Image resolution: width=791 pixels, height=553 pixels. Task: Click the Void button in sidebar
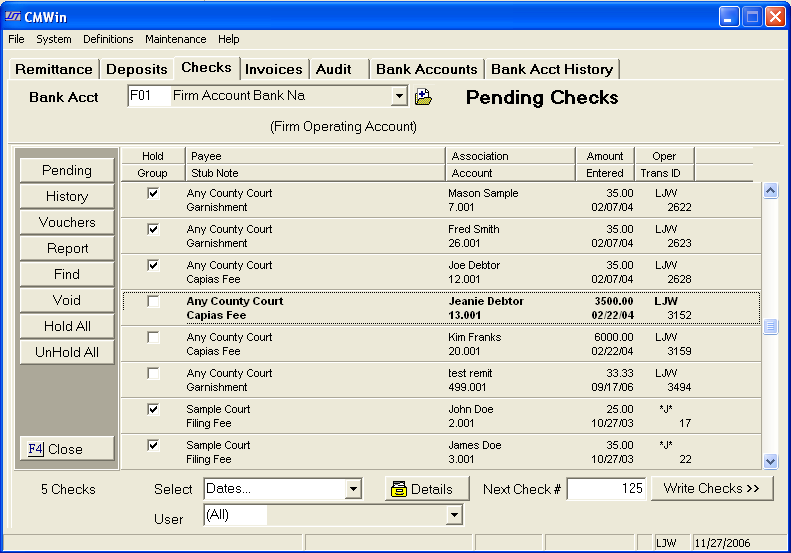tap(67, 300)
